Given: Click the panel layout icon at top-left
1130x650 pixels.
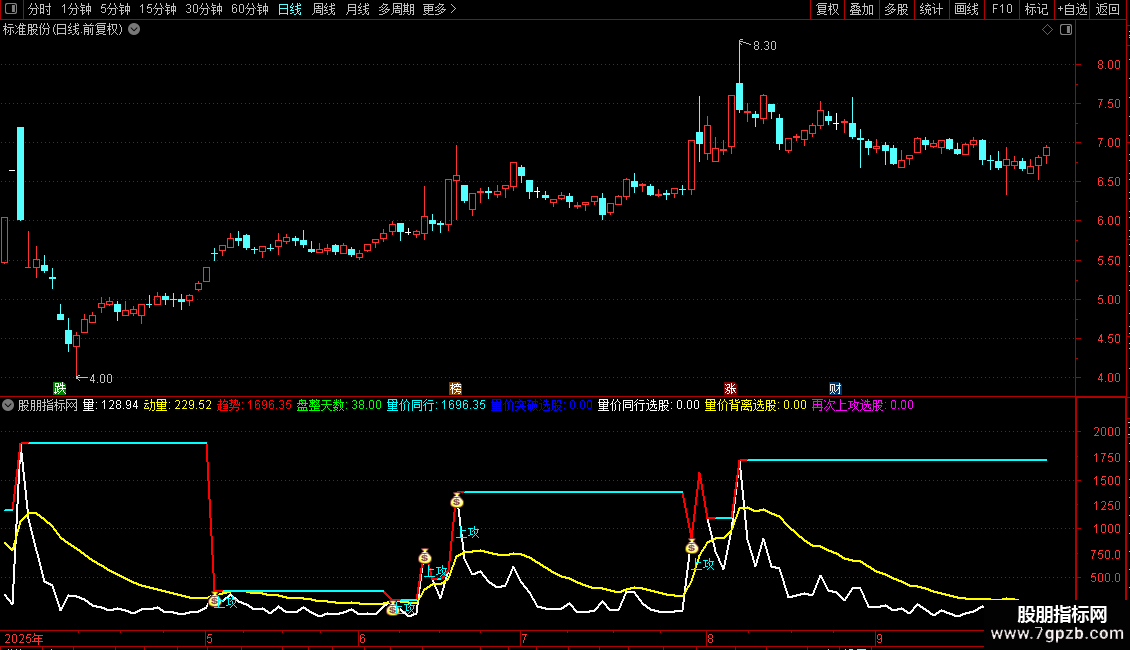Looking at the screenshot, I should (11, 9).
